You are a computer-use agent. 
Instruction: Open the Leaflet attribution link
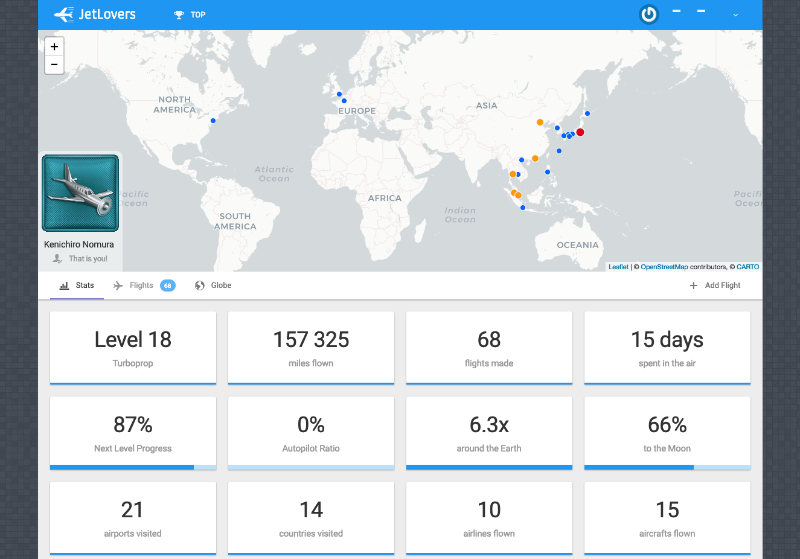point(618,267)
